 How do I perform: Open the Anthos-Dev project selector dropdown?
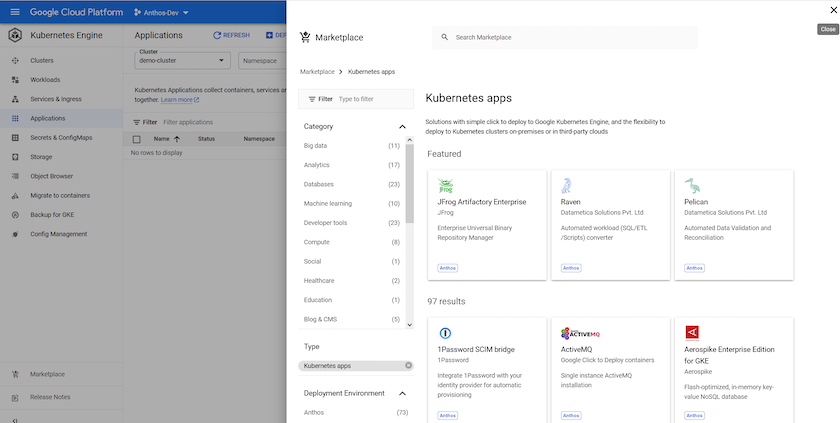(162, 11)
